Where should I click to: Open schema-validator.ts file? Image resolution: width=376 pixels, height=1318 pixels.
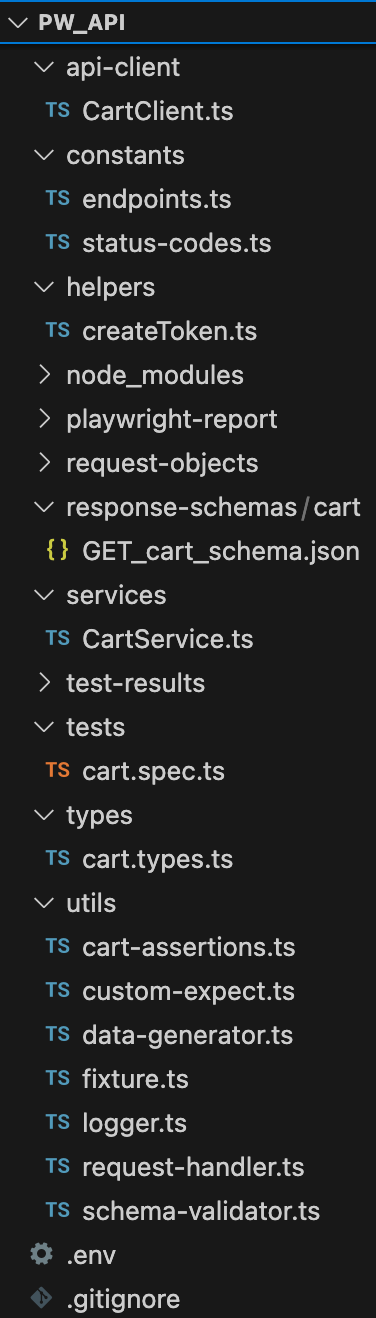pyautogui.click(x=201, y=1211)
